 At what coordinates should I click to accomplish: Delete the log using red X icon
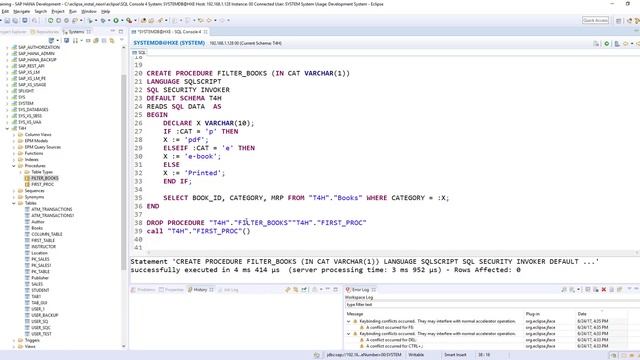tap(604, 289)
